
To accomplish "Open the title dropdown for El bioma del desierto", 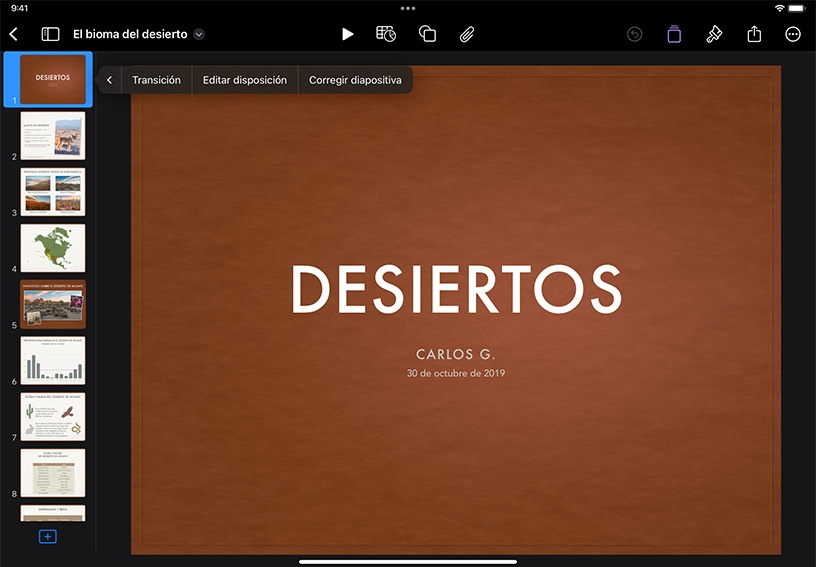I will point(199,34).
